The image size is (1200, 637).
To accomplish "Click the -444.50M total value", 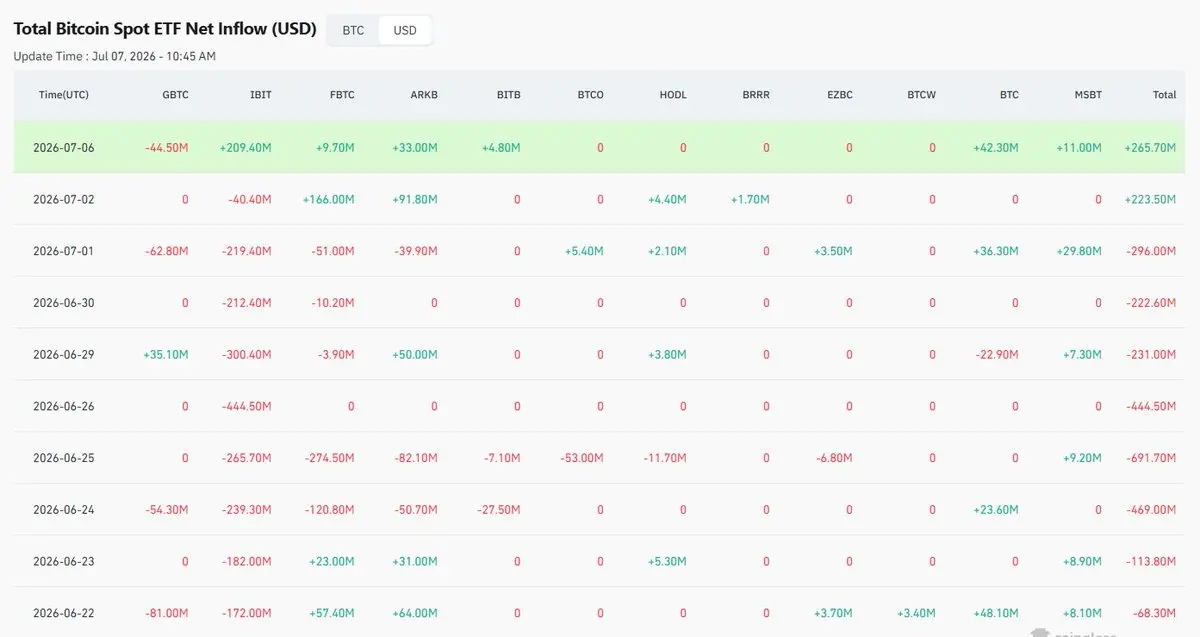I will pos(1152,407).
